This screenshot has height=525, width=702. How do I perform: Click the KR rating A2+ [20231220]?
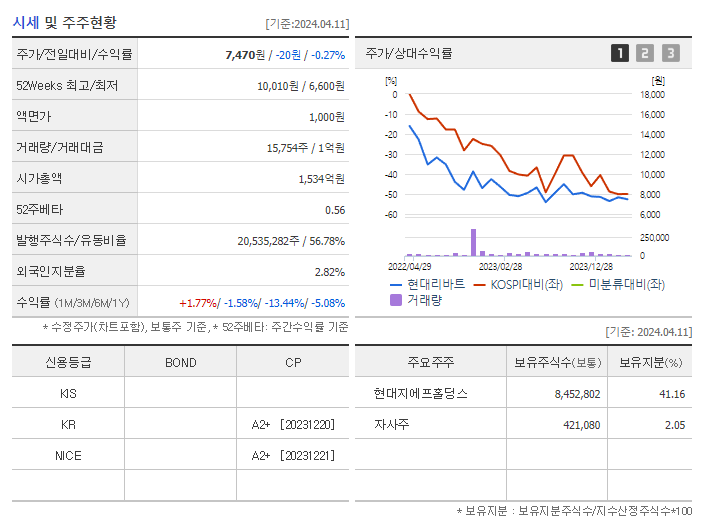(293, 424)
